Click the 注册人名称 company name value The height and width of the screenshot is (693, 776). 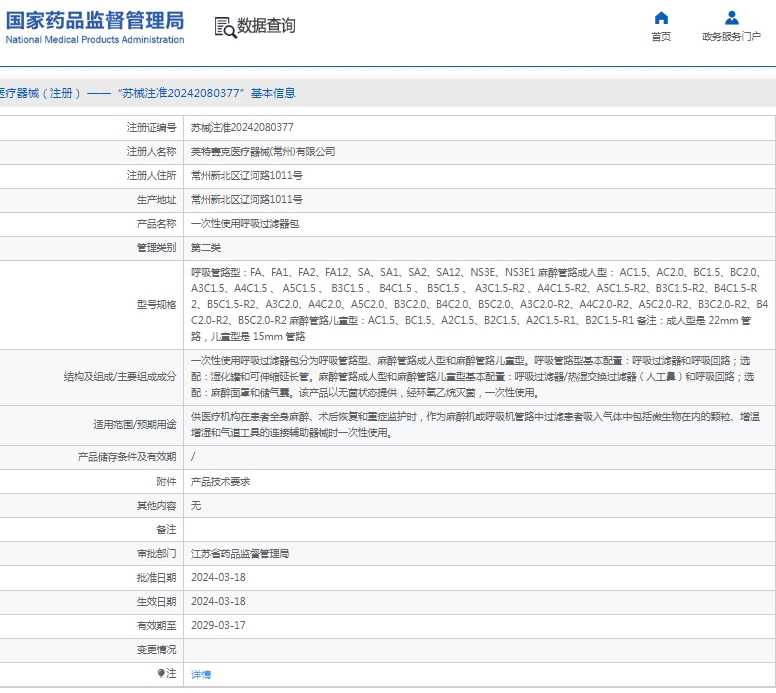(263, 151)
